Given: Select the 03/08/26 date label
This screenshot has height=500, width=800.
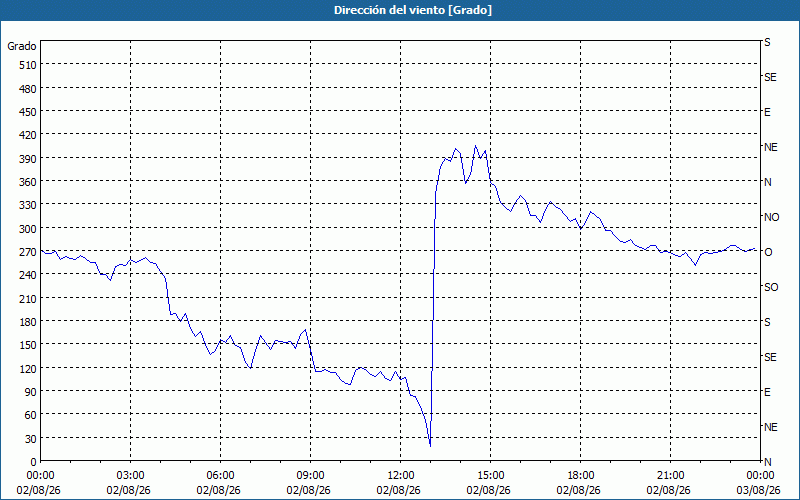Looking at the screenshot, I should (760, 491).
